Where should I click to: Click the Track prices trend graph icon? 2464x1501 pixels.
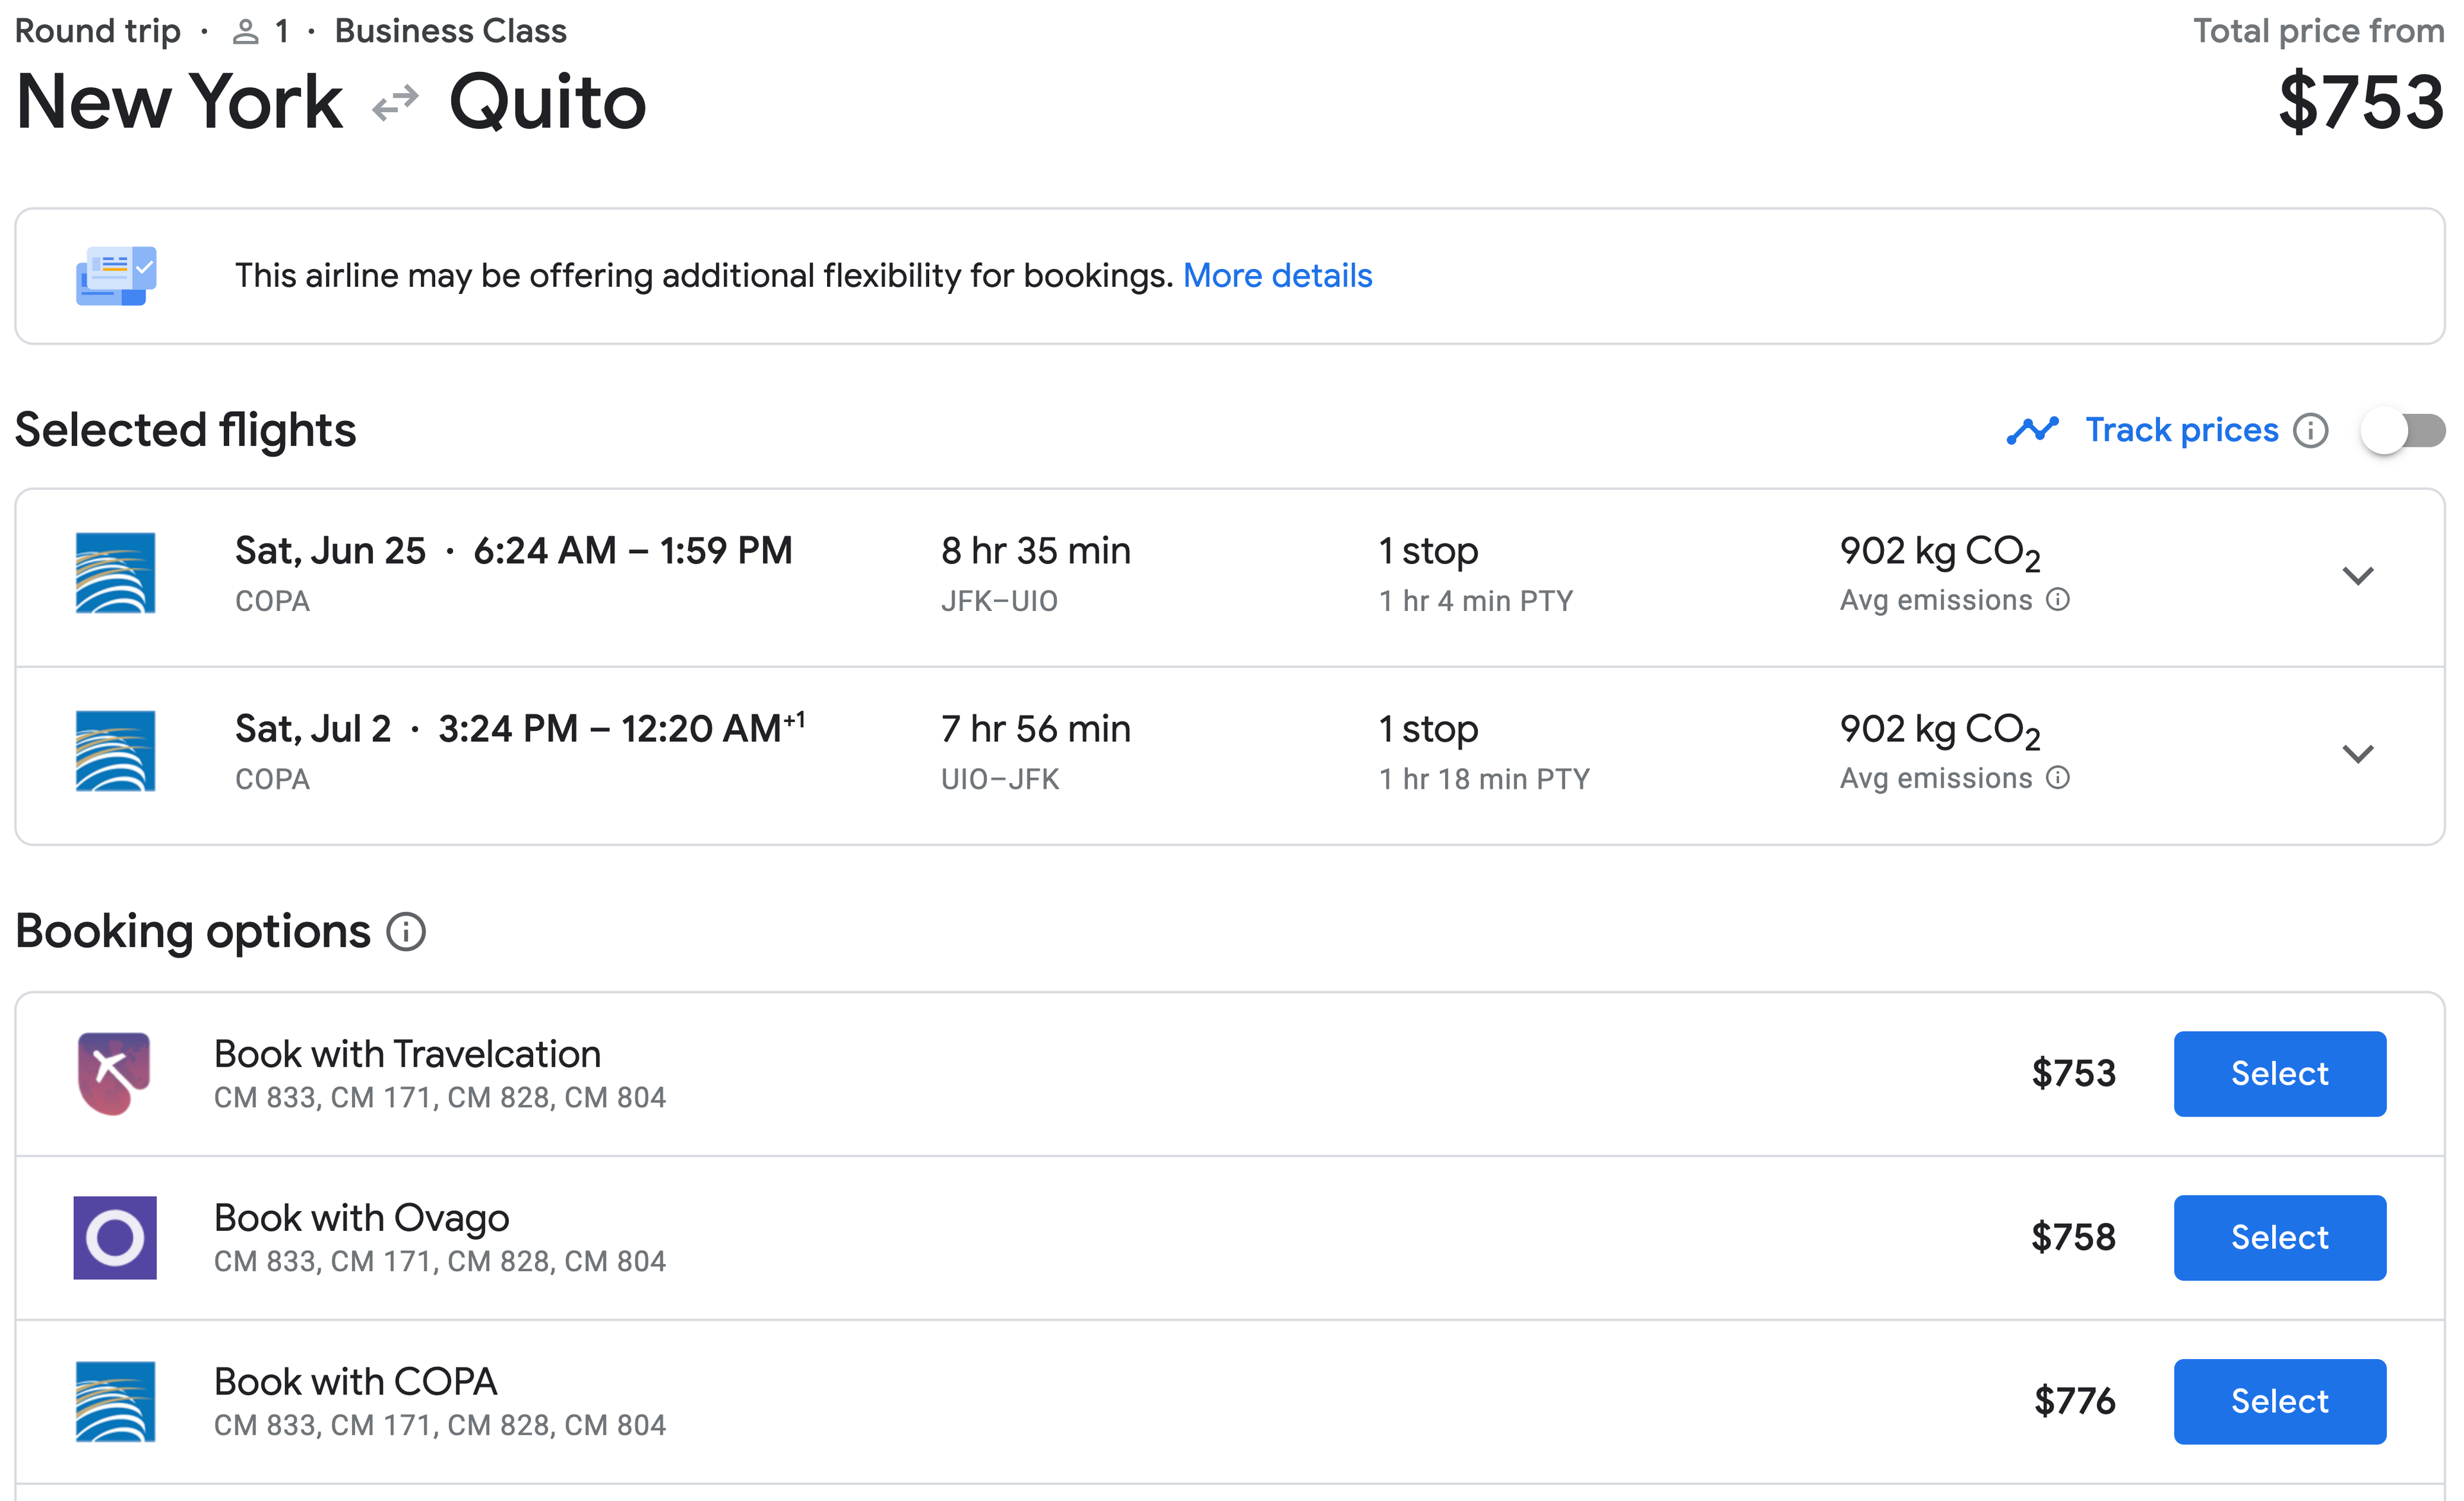2032,431
